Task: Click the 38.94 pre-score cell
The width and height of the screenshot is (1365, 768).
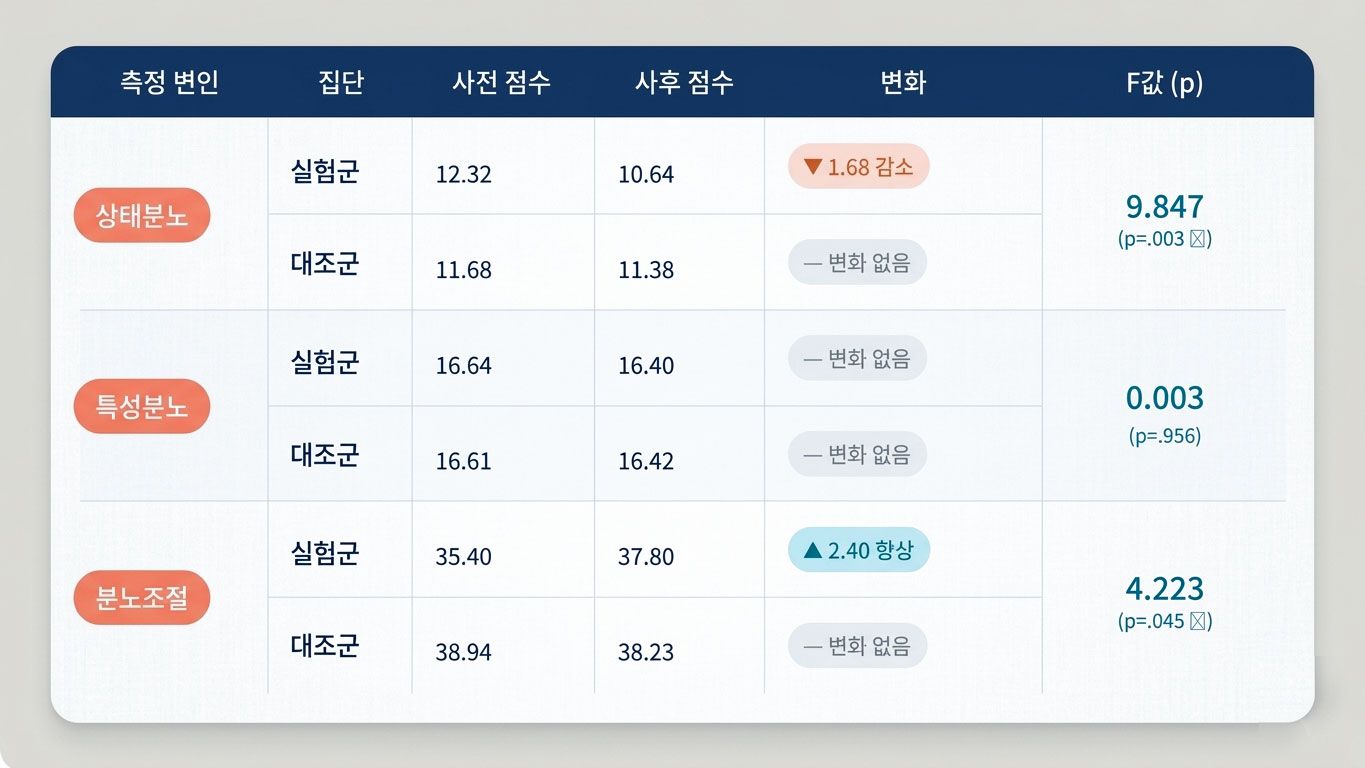Action: tap(464, 653)
